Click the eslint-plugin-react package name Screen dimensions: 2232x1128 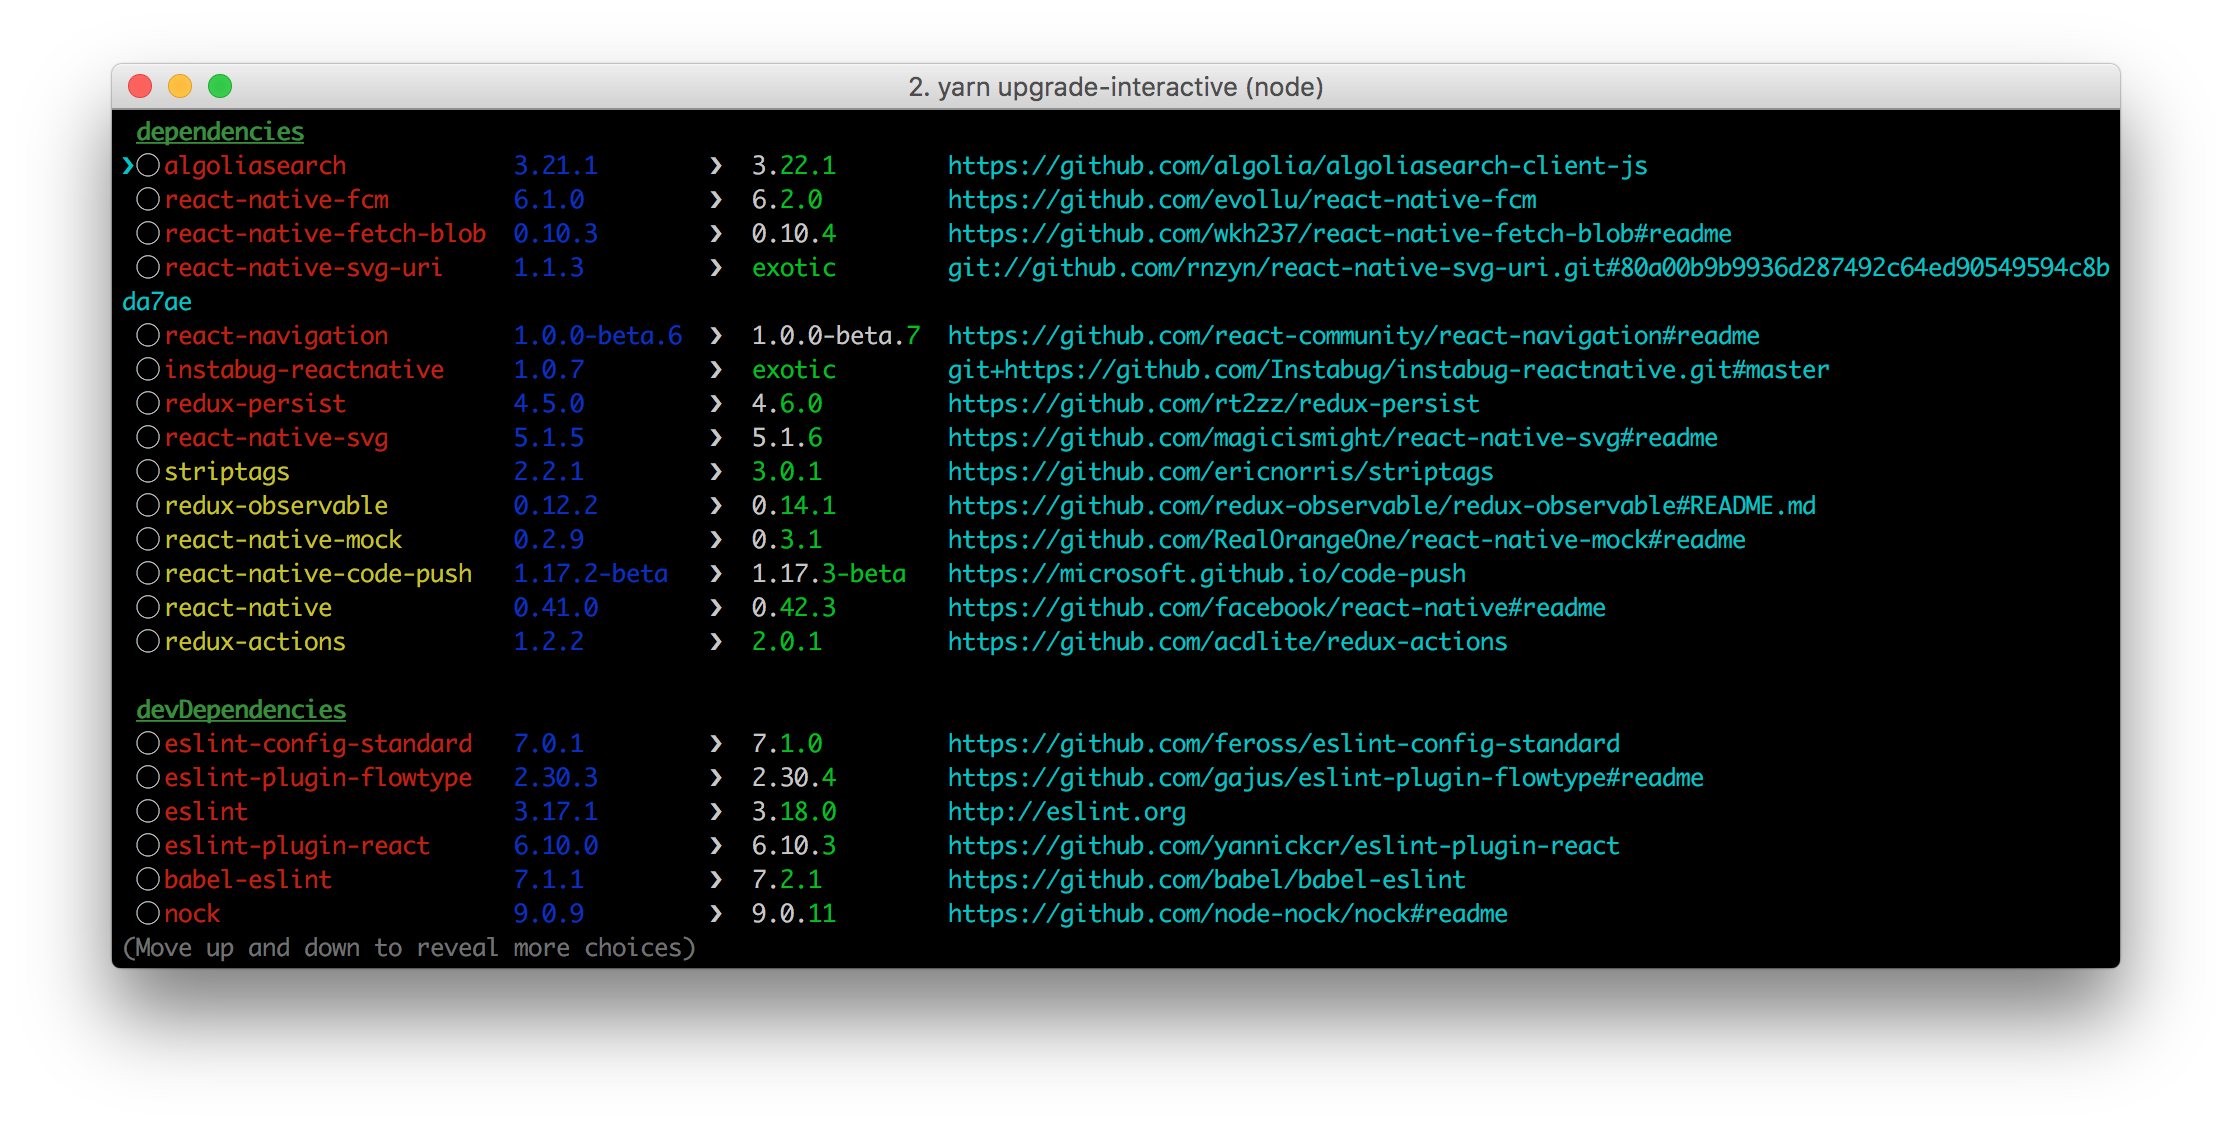pyautogui.click(x=297, y=846)
